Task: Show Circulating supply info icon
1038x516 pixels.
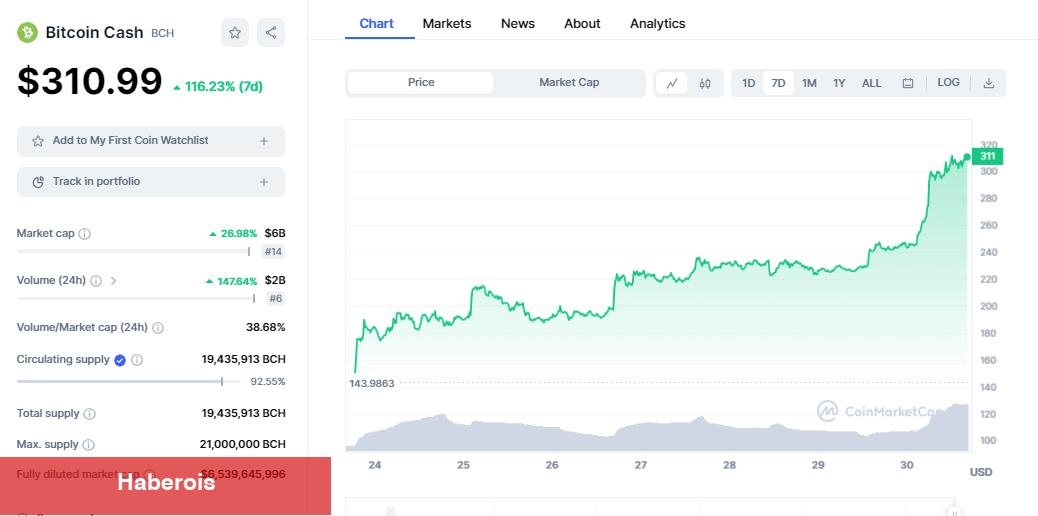Action: click(x=137, y=360)
